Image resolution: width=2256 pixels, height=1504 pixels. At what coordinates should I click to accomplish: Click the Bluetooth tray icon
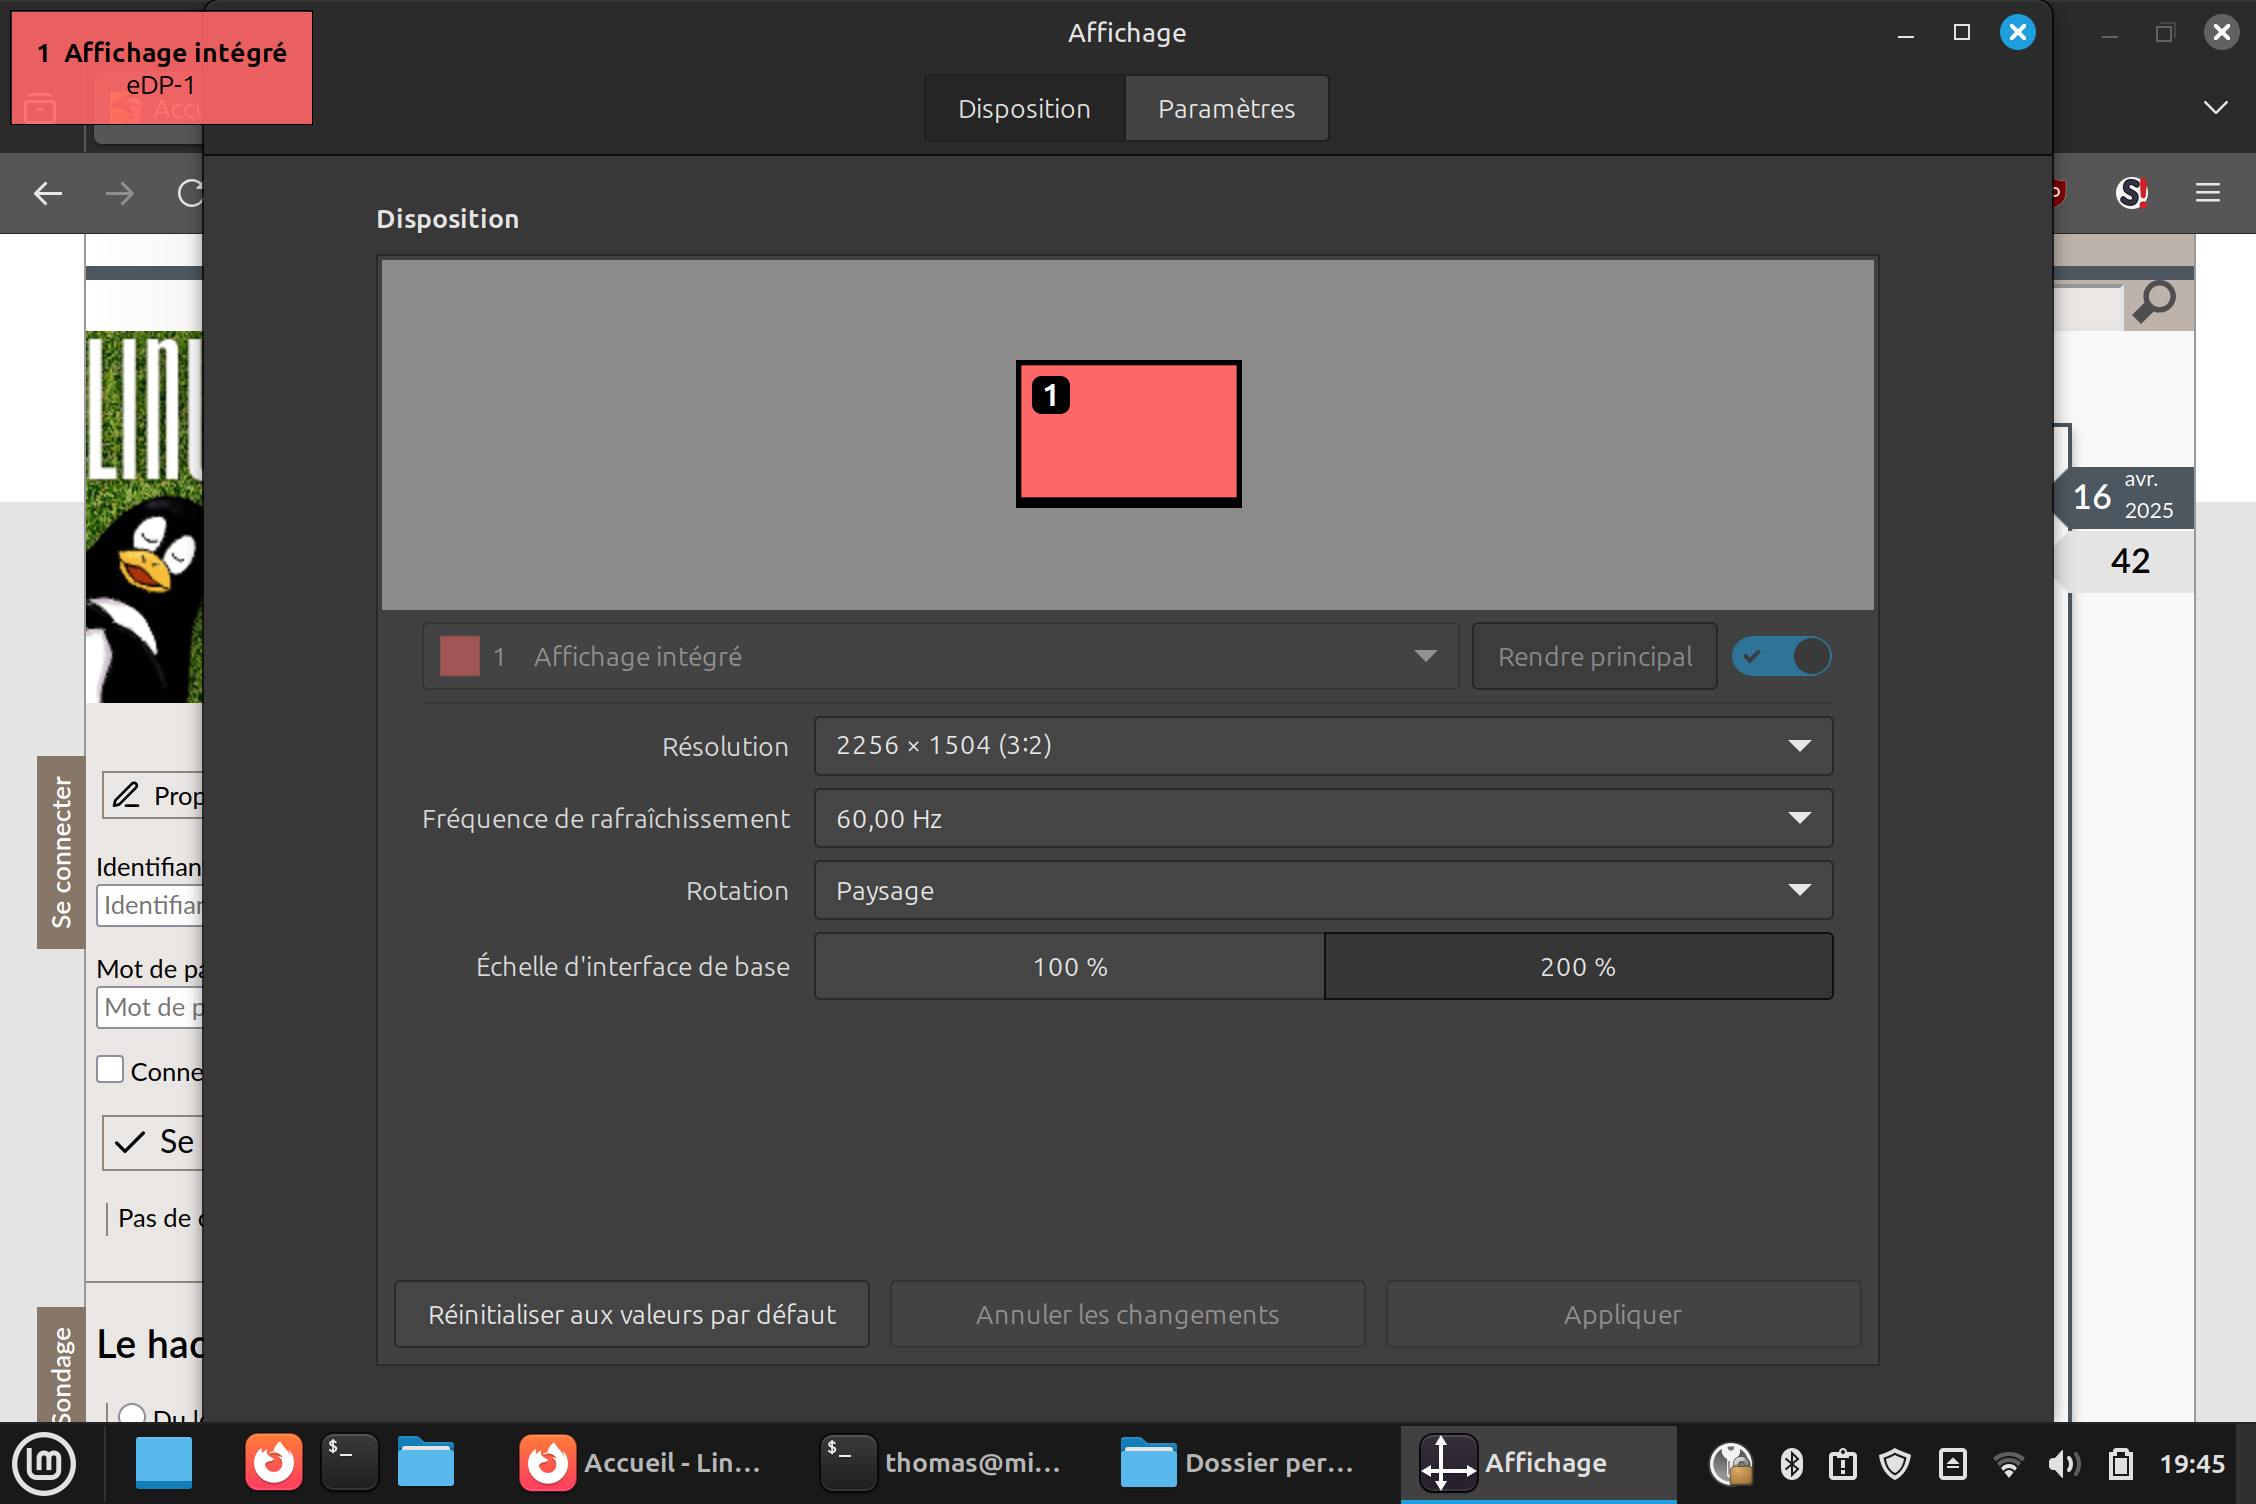(x=1791, y=1464)
